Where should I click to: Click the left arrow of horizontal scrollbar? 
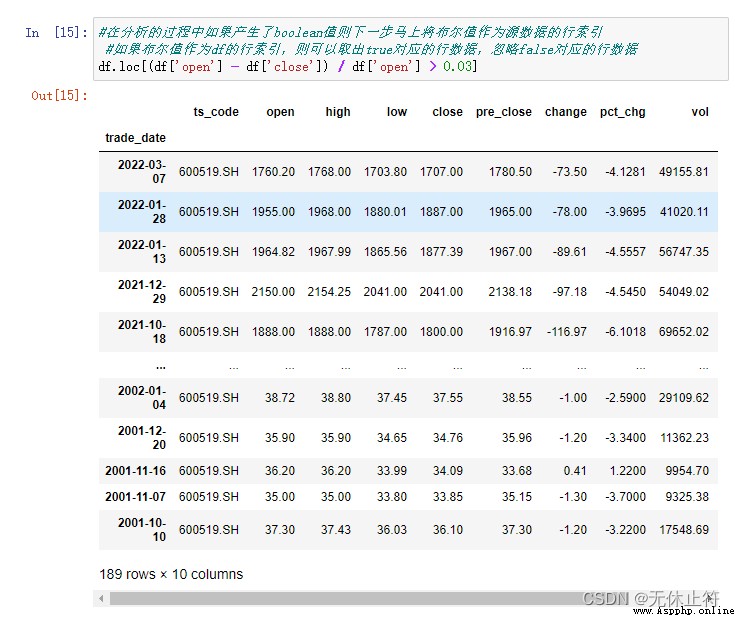pyautogui.click(x=101, y=599)
